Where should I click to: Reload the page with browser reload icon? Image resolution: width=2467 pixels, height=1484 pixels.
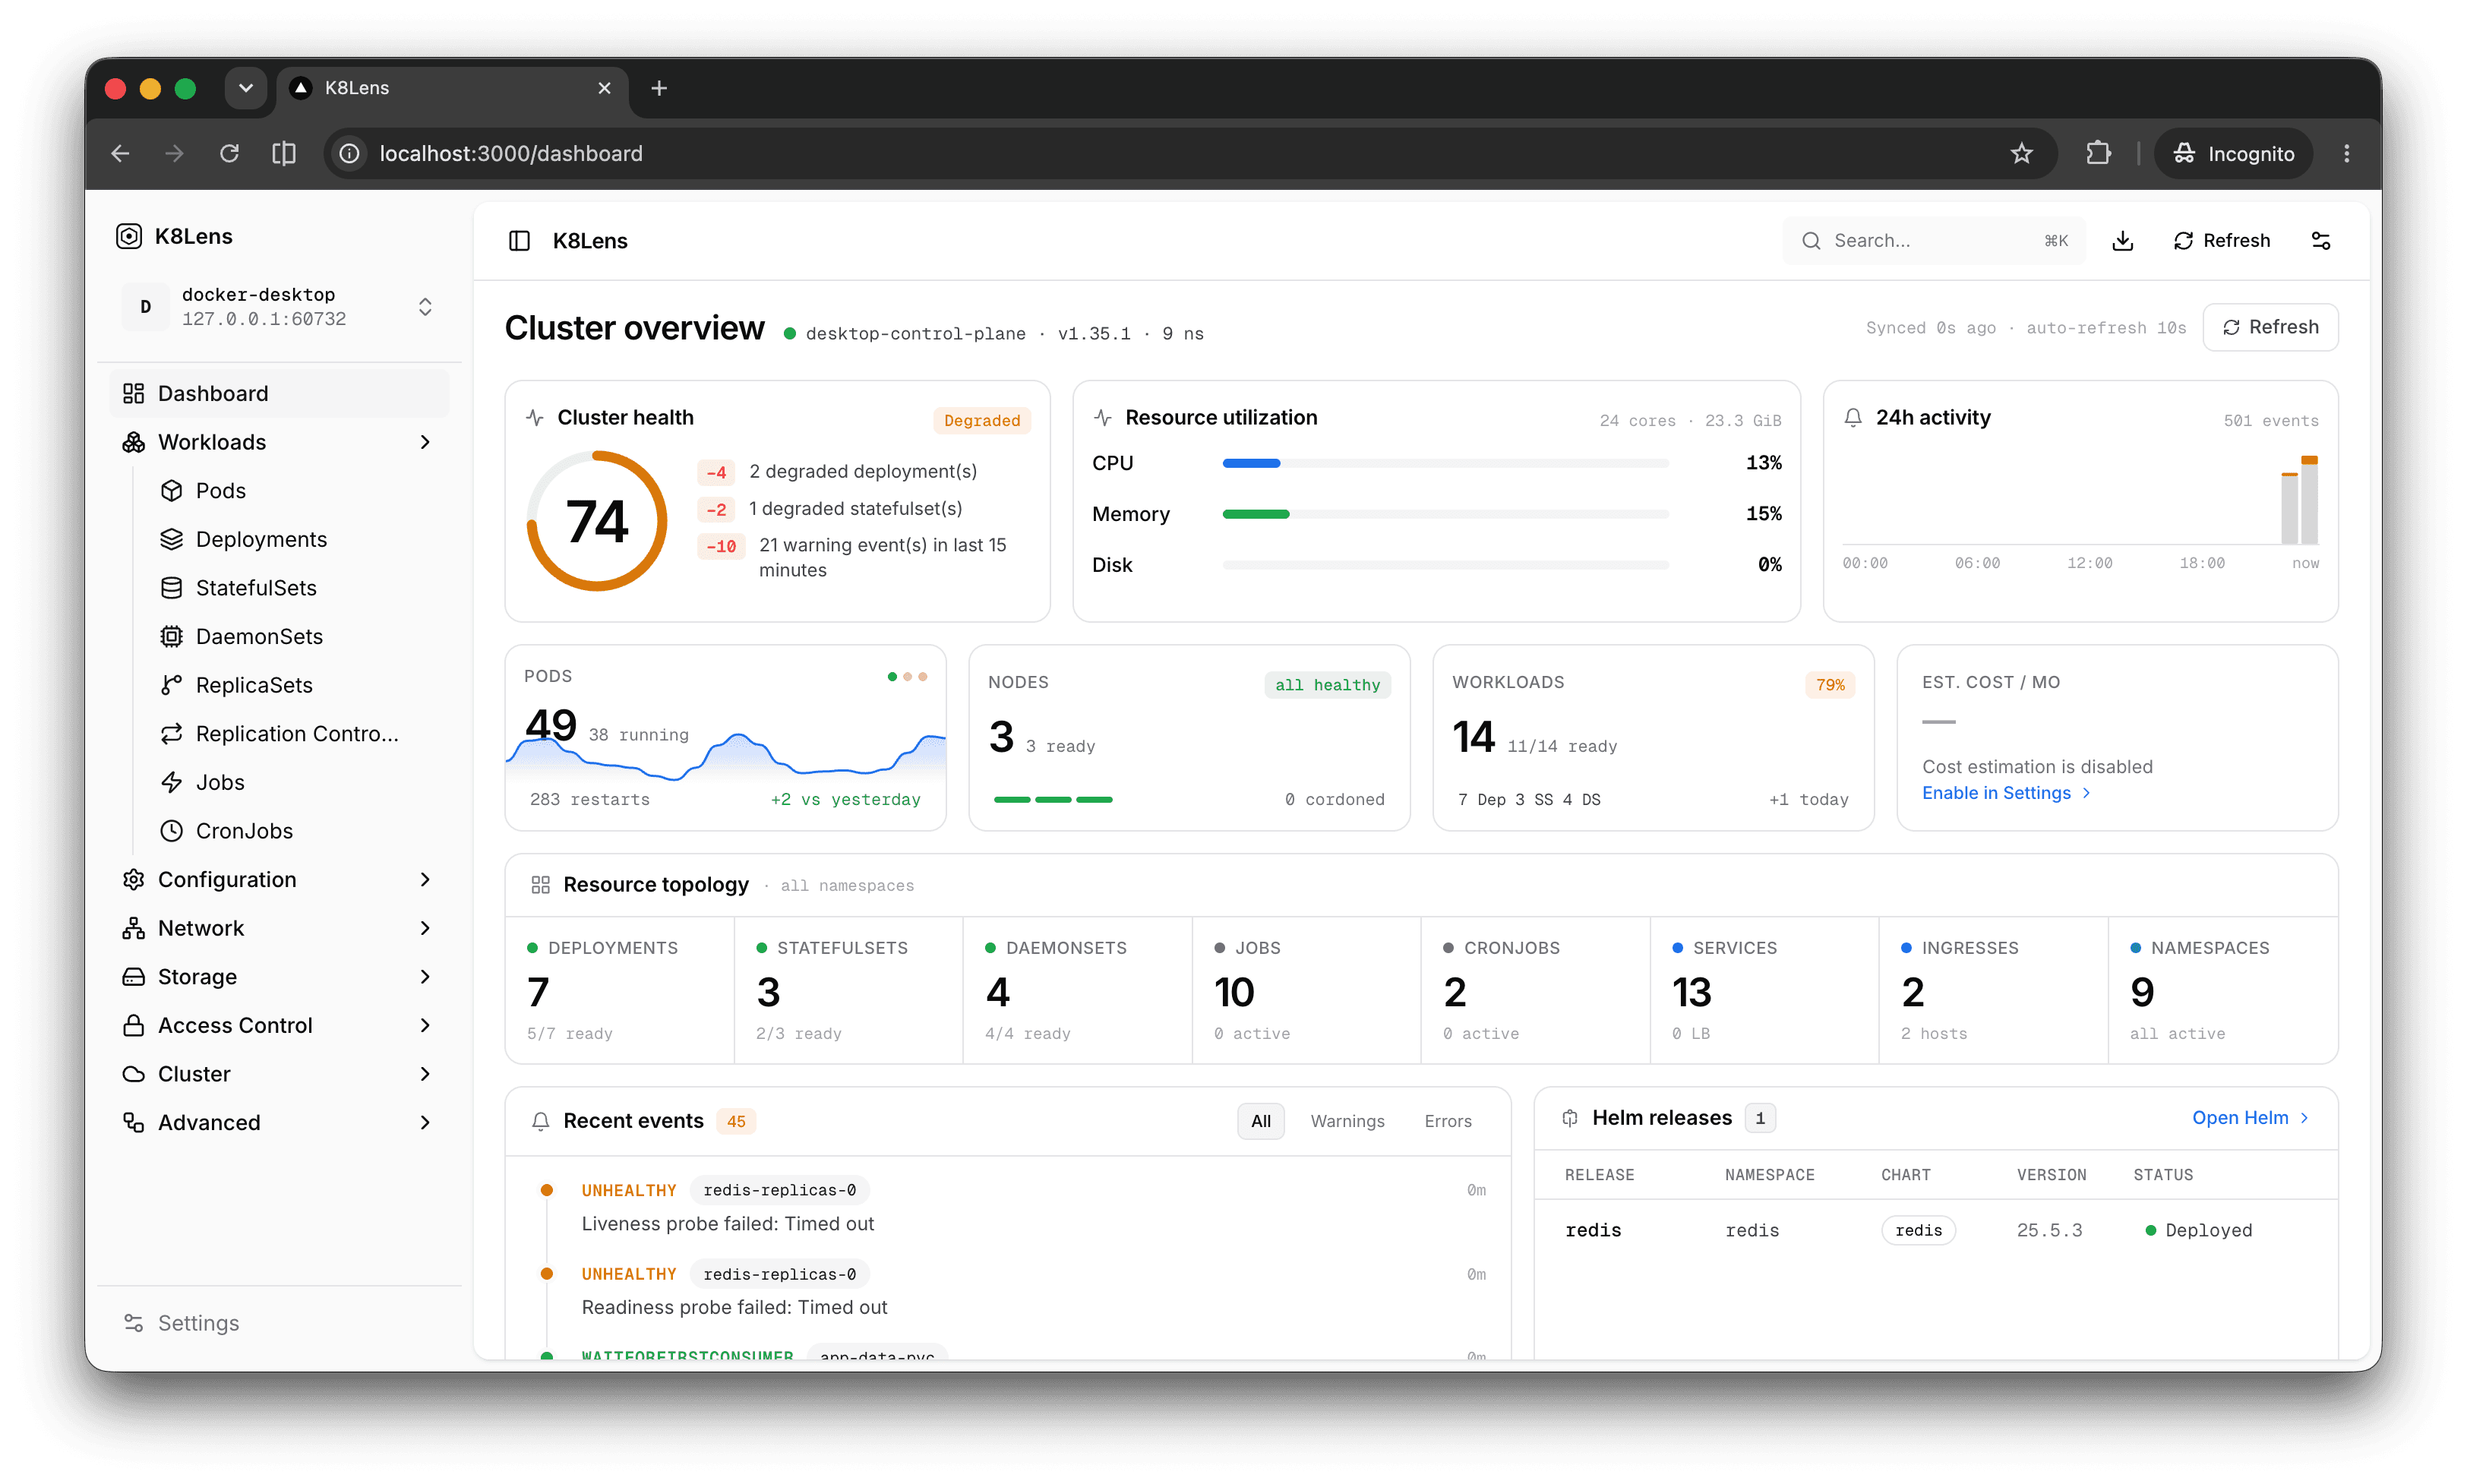229,153
